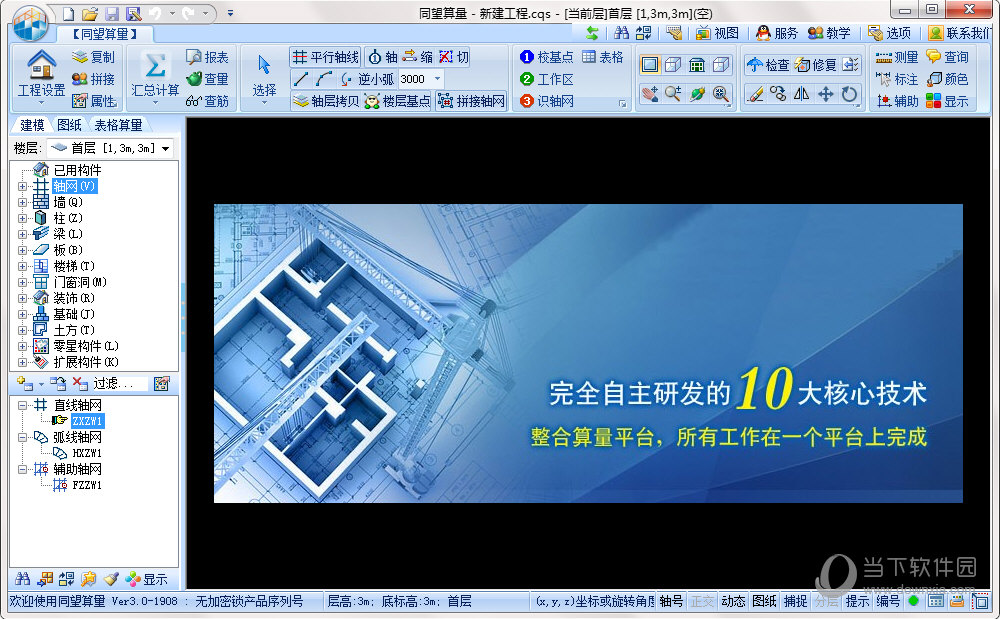Toggle 动态 in the status bar
The height and width of the screenshot is (619, 1000).
coord(733,601)
